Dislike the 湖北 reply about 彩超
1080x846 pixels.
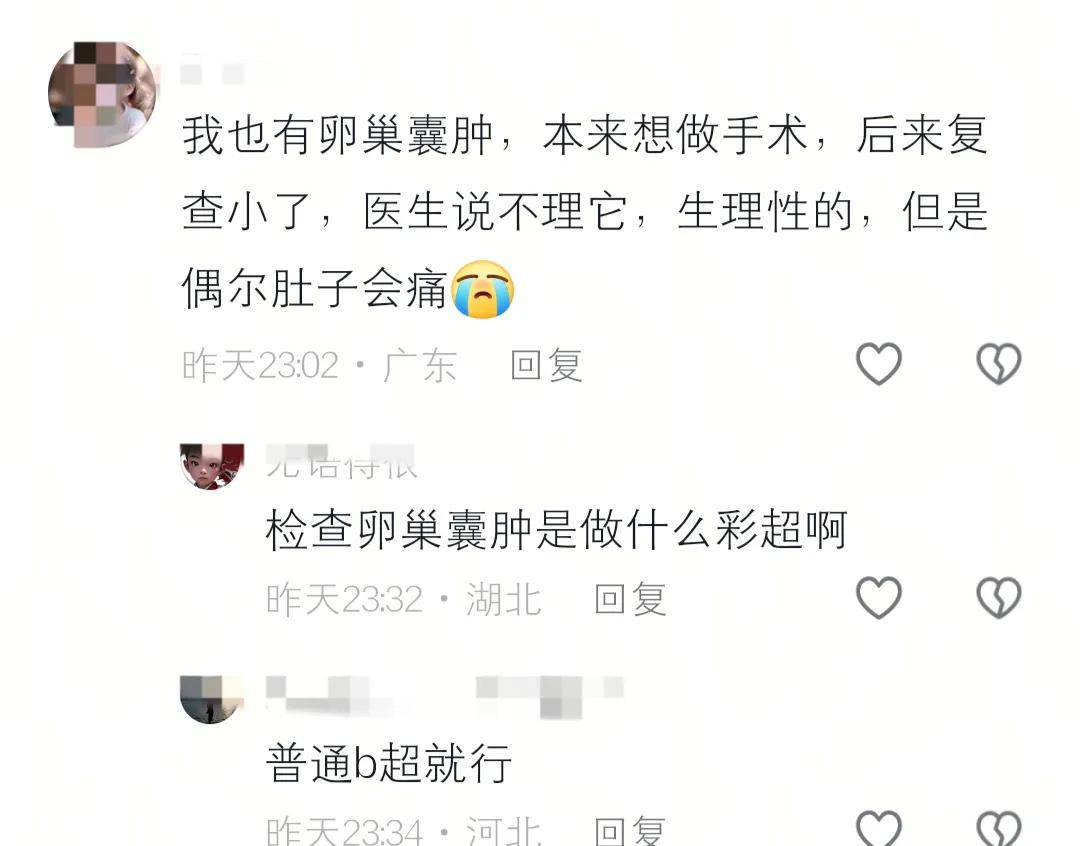pos(999,597)
